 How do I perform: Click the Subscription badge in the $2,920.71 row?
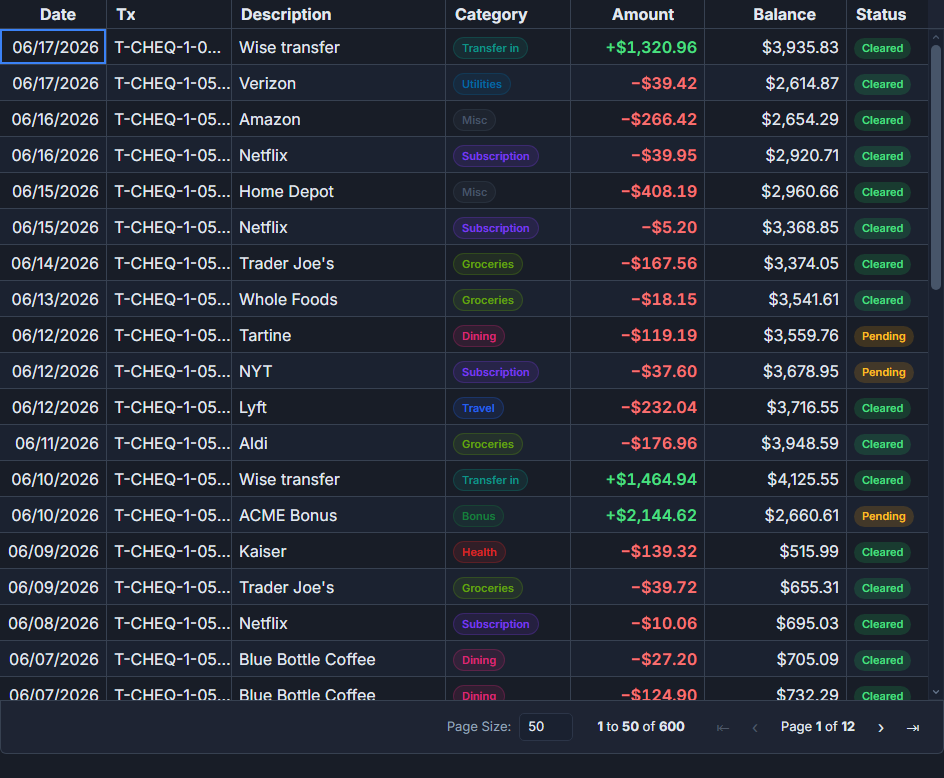pos(495,156)
